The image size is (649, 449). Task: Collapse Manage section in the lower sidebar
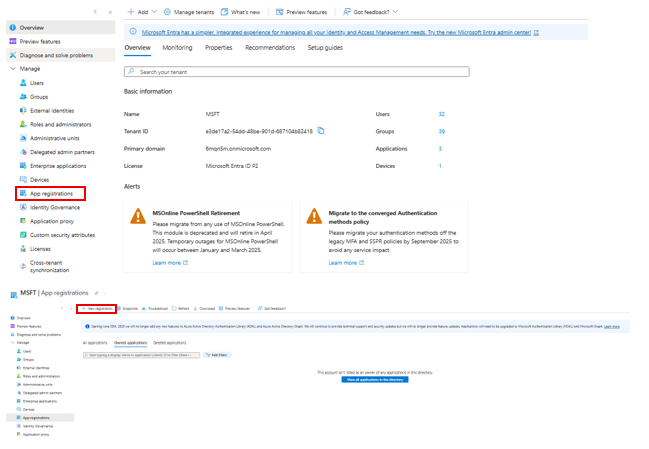12,343
